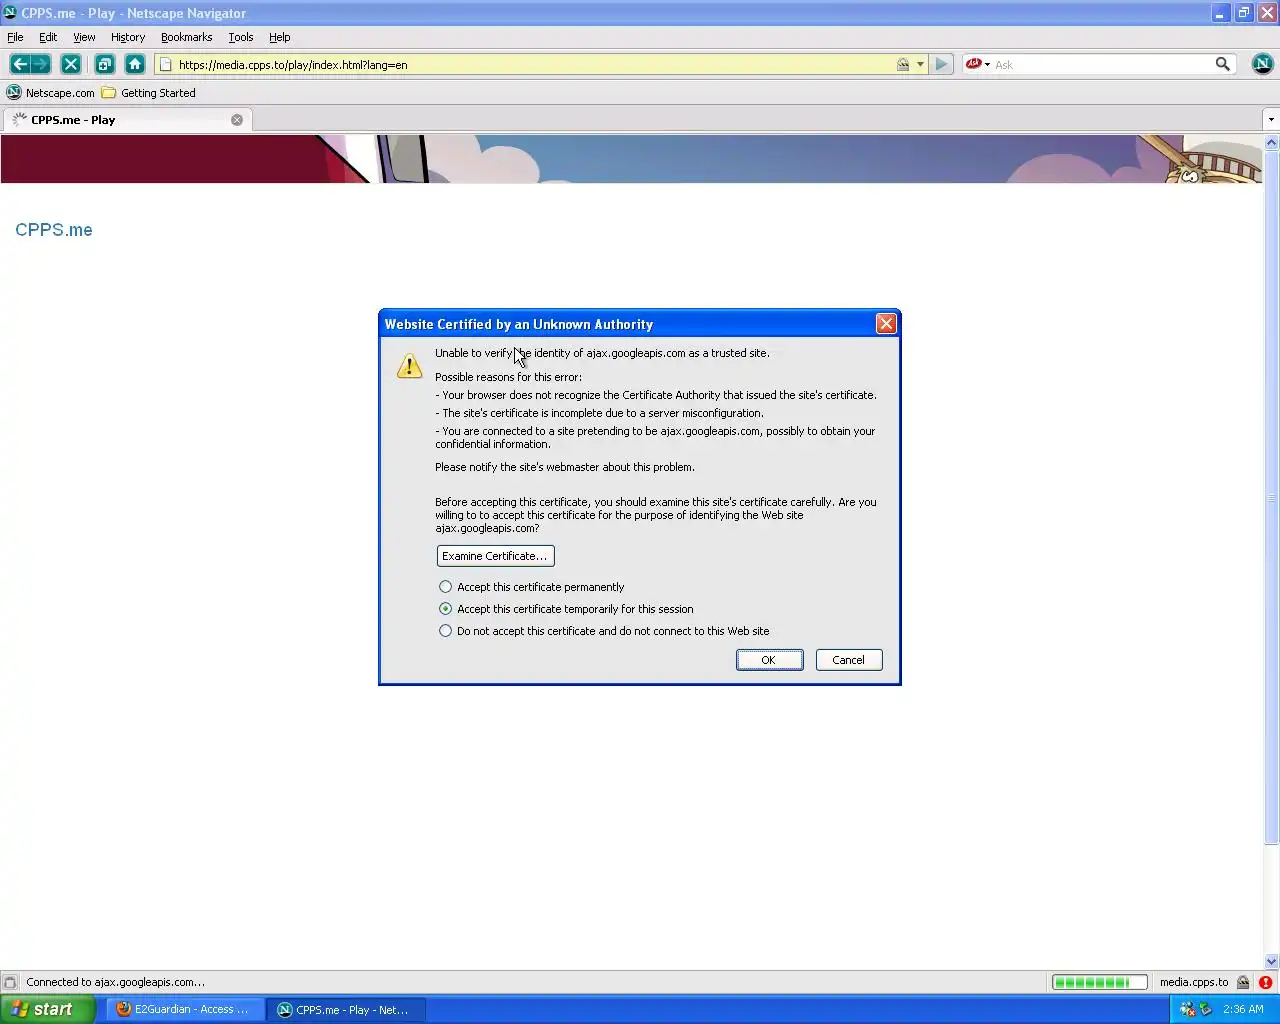Confirm the certificate dialog with OK
Screen dimensions: 1280x1024
click(769, 660)
